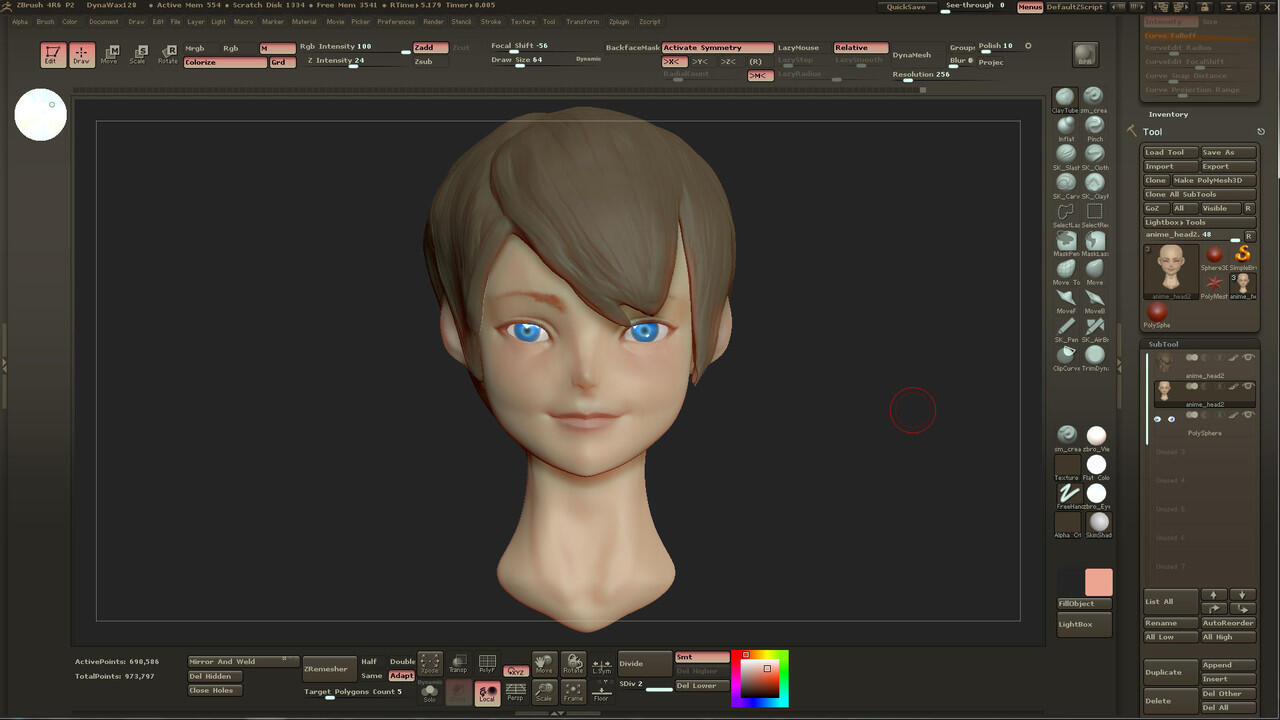1280x720 pixels.
Task: Select the SimpleBrush tool icon
Action: 1242,256
